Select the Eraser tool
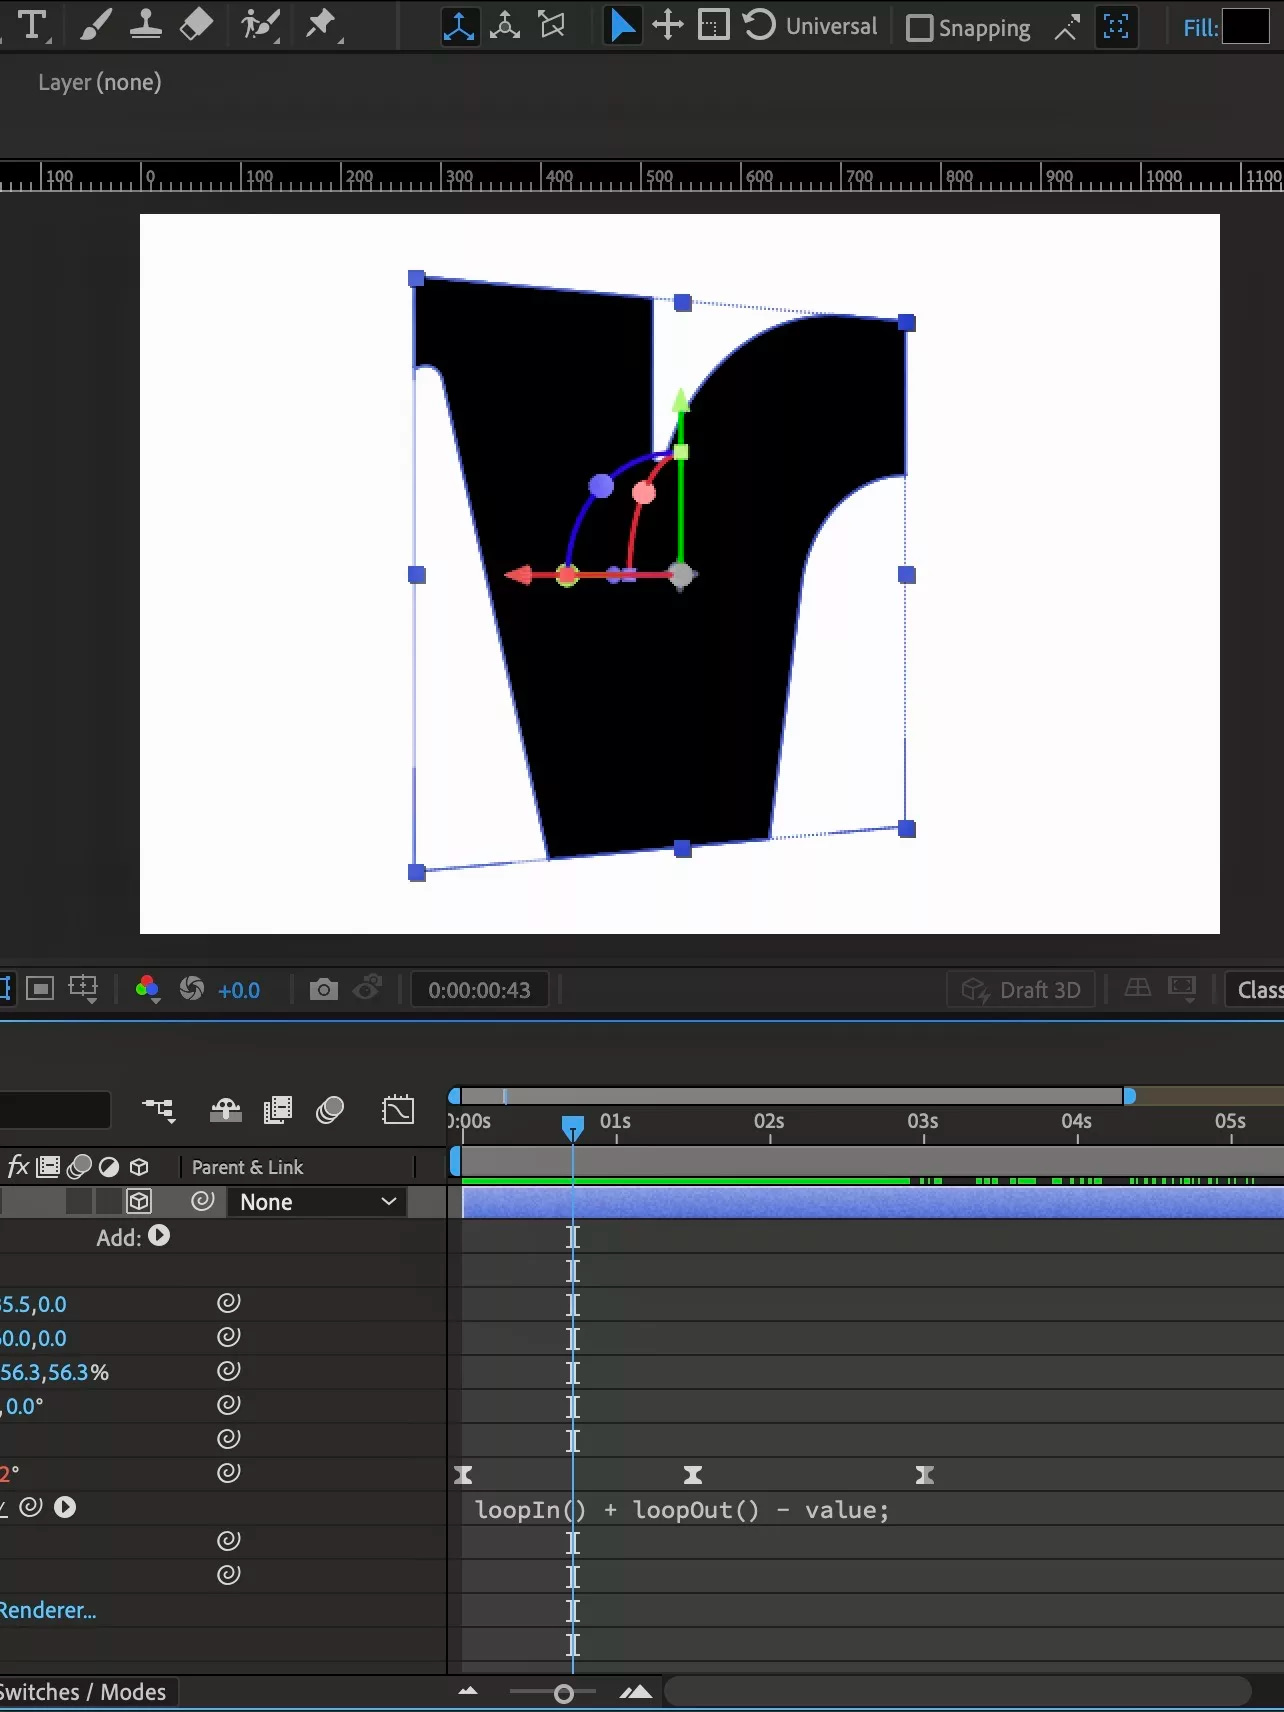Image resolution: width=1284 pixels, height=1712 pixels. click(x=196, y=25)
